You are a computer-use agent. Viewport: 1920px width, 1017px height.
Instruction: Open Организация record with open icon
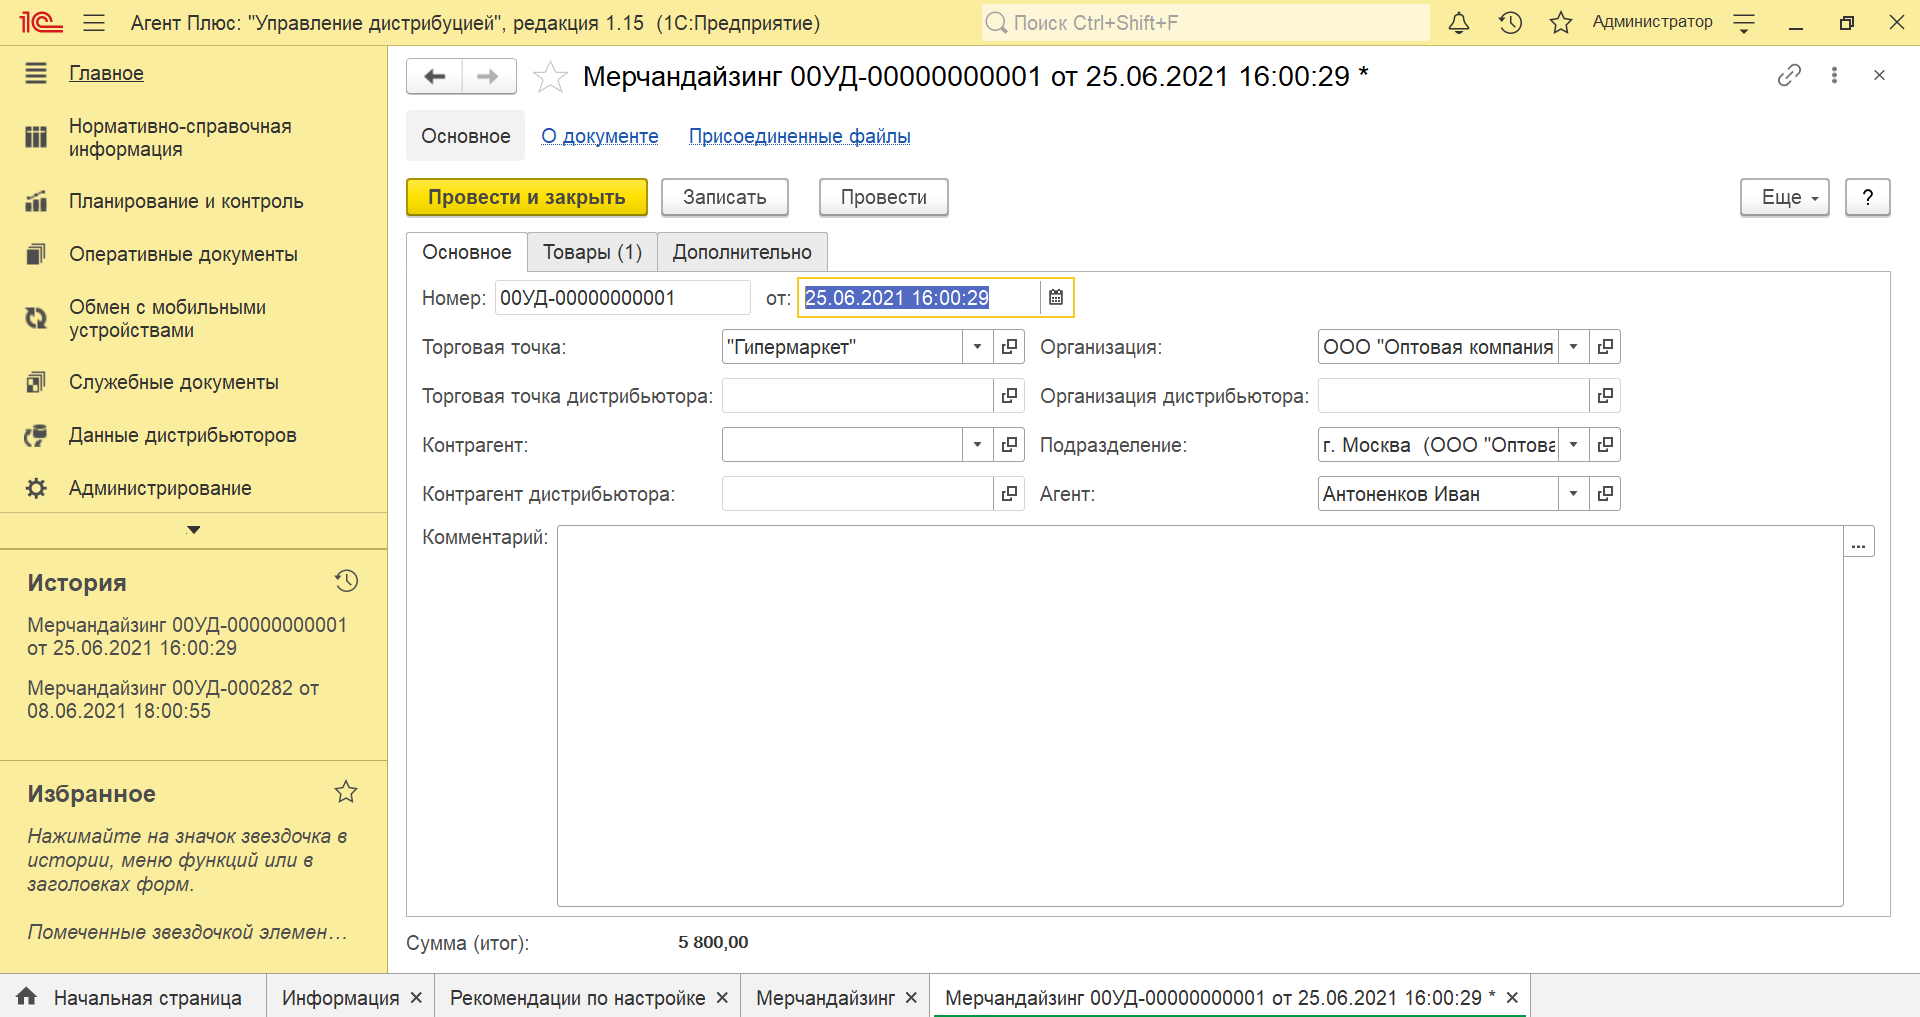[1605, 346]
